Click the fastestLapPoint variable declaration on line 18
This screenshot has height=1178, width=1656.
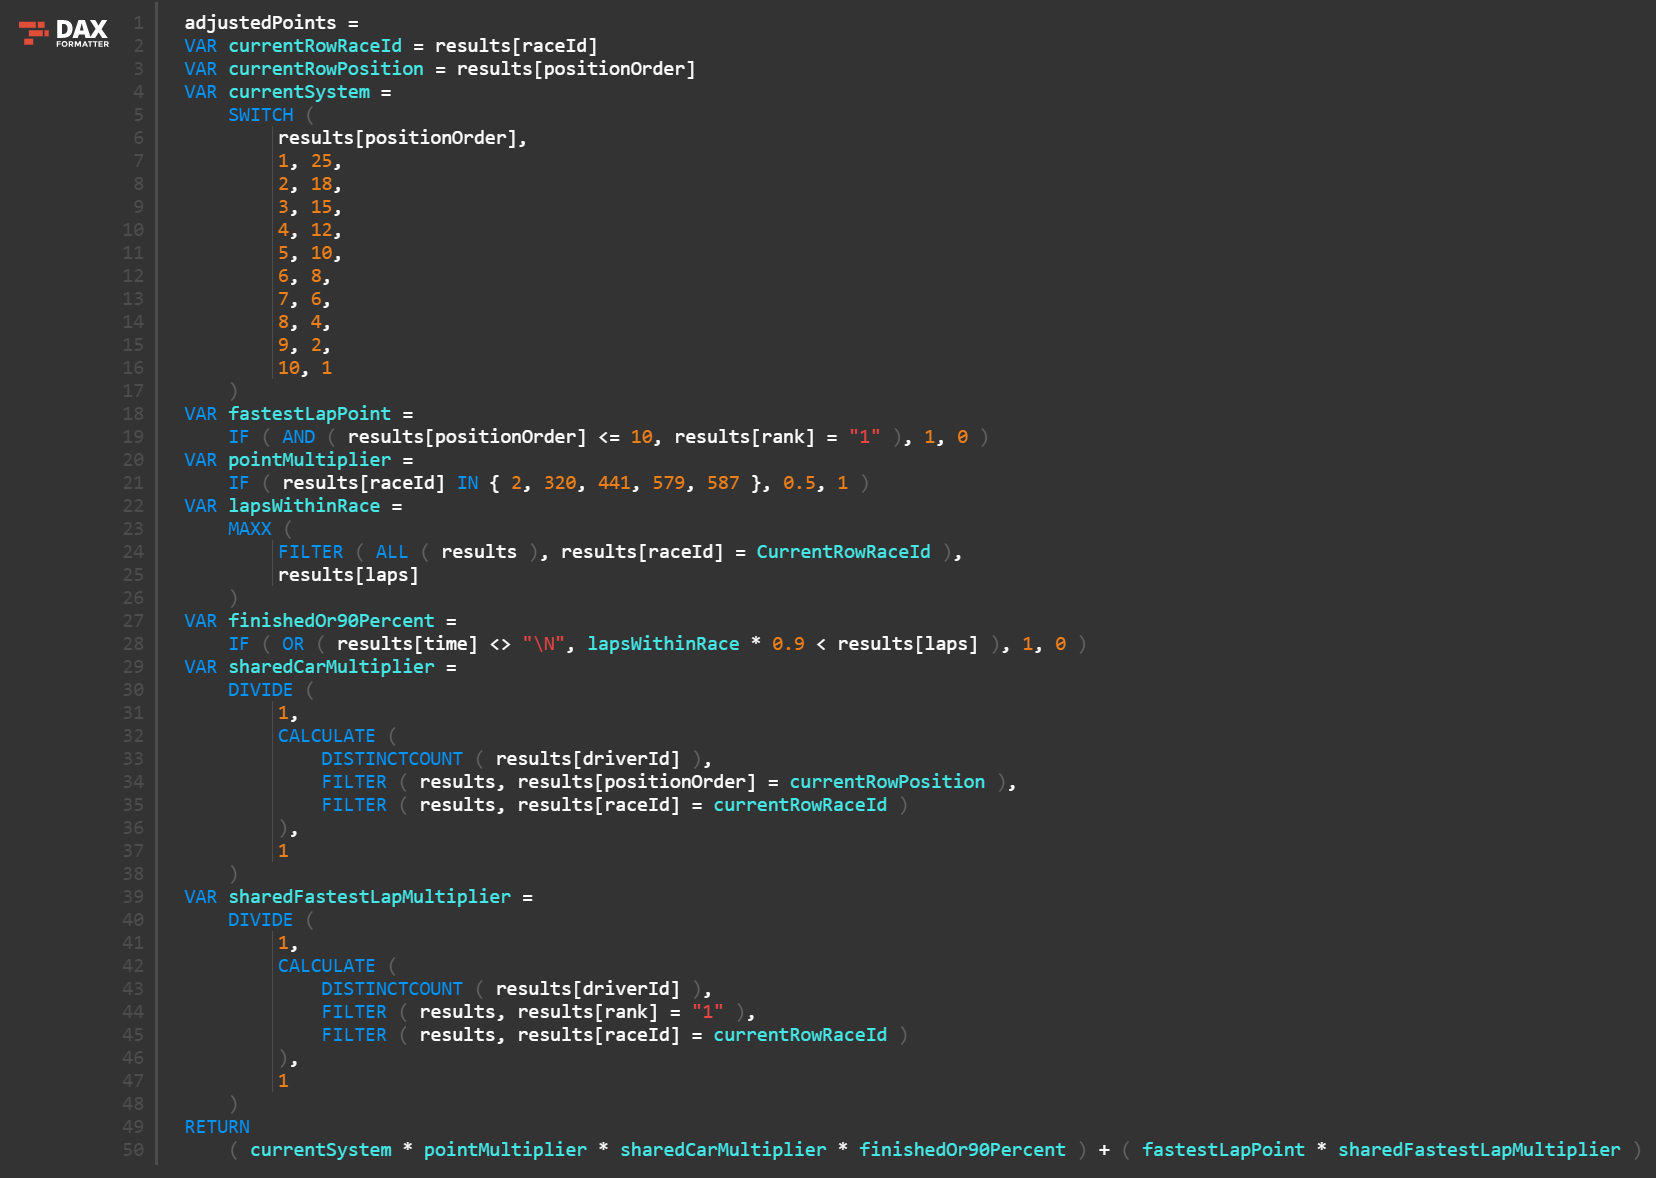click(x=309, y=414)
